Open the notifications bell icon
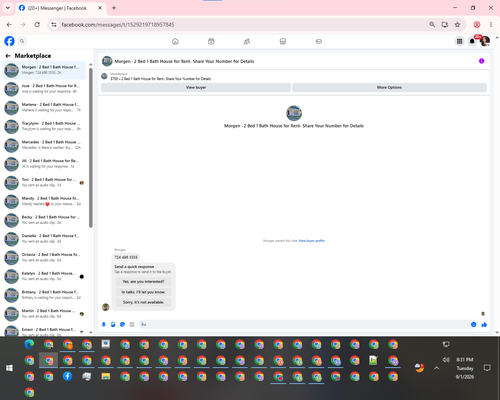Viewport: 500px width, 400px height. 472,41
